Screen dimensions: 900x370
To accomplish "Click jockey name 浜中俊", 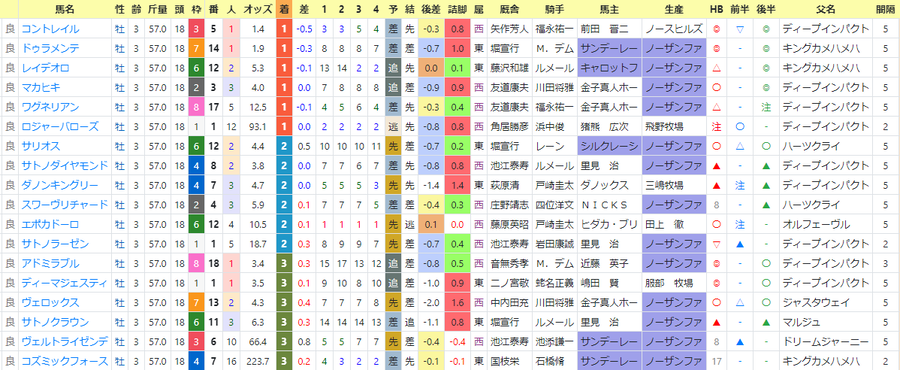I will coord(550,127).
